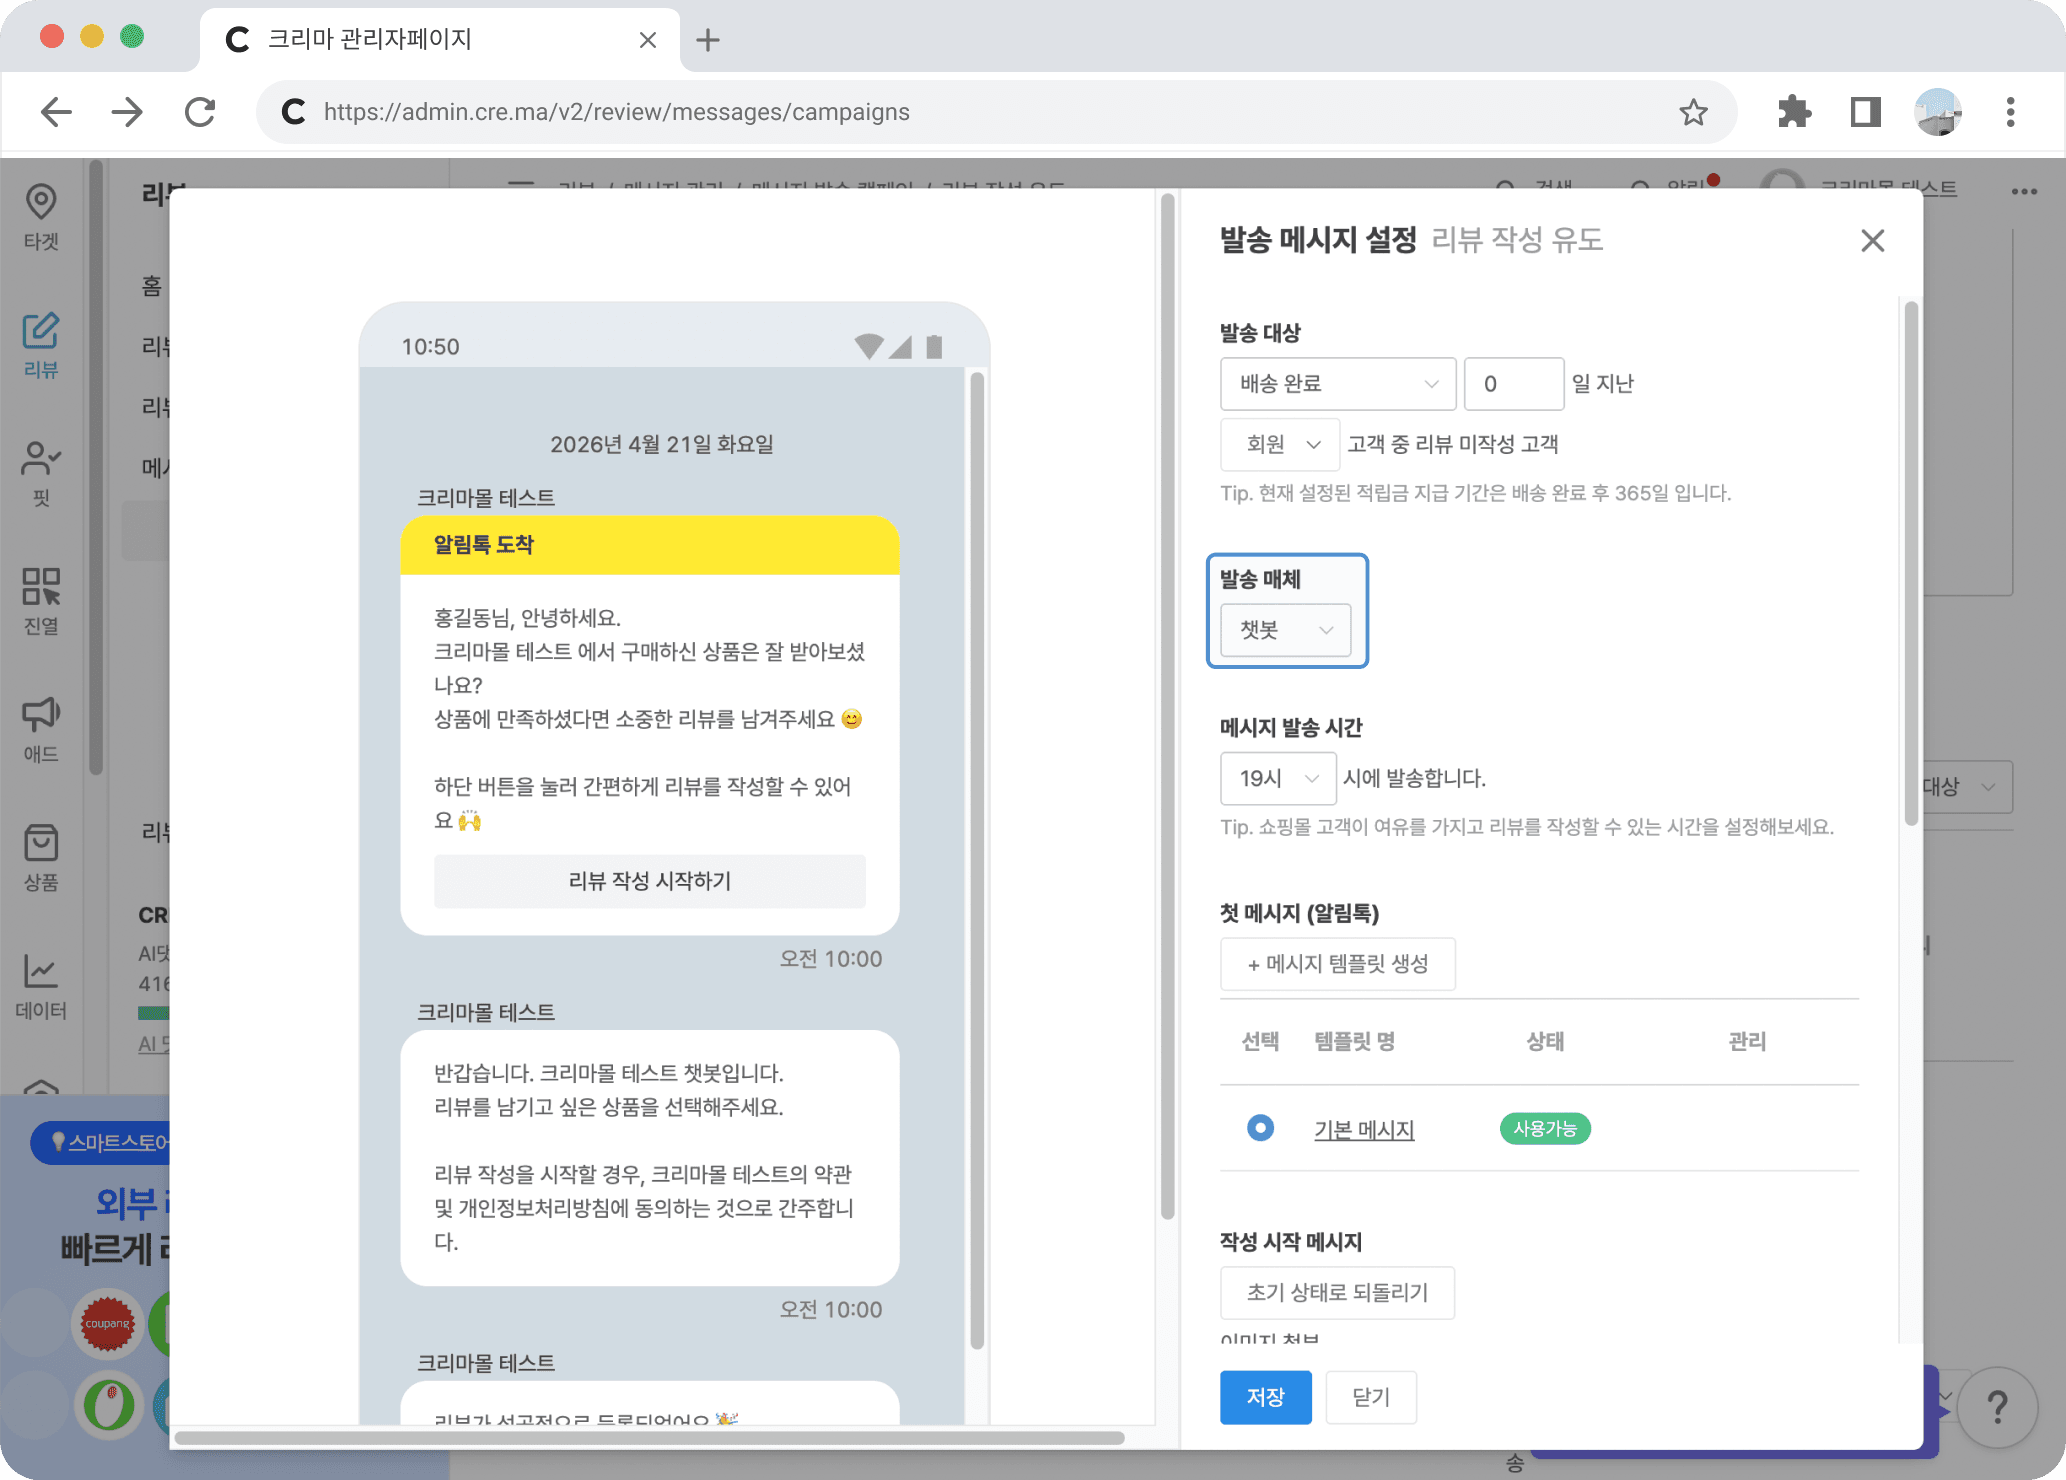Click the blue 저장 button
This screenshot has height=1480, width=2066.
(1265, 1397)
